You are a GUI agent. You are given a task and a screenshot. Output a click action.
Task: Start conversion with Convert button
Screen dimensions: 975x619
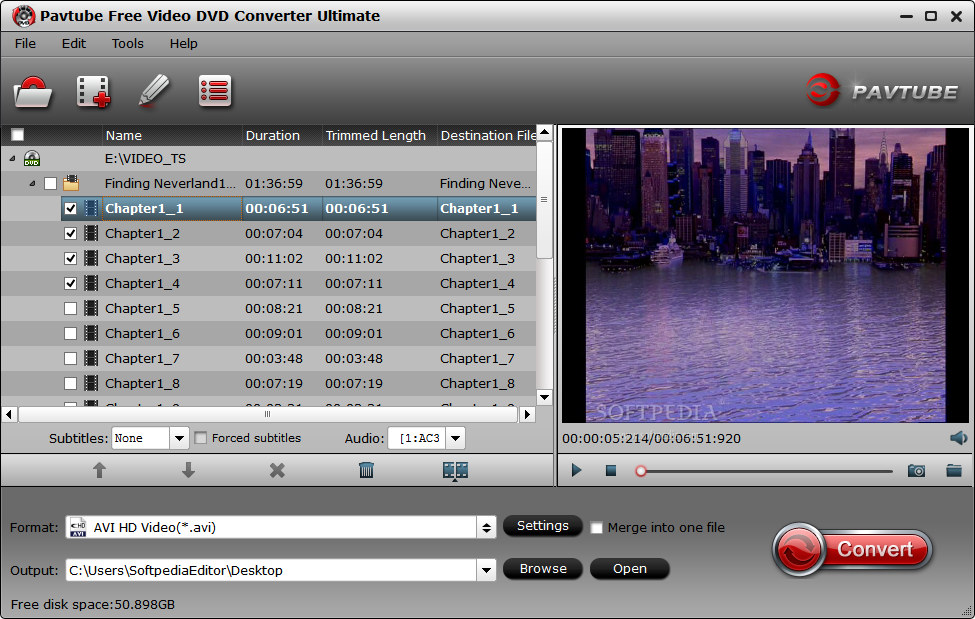[x=852, y=549]
